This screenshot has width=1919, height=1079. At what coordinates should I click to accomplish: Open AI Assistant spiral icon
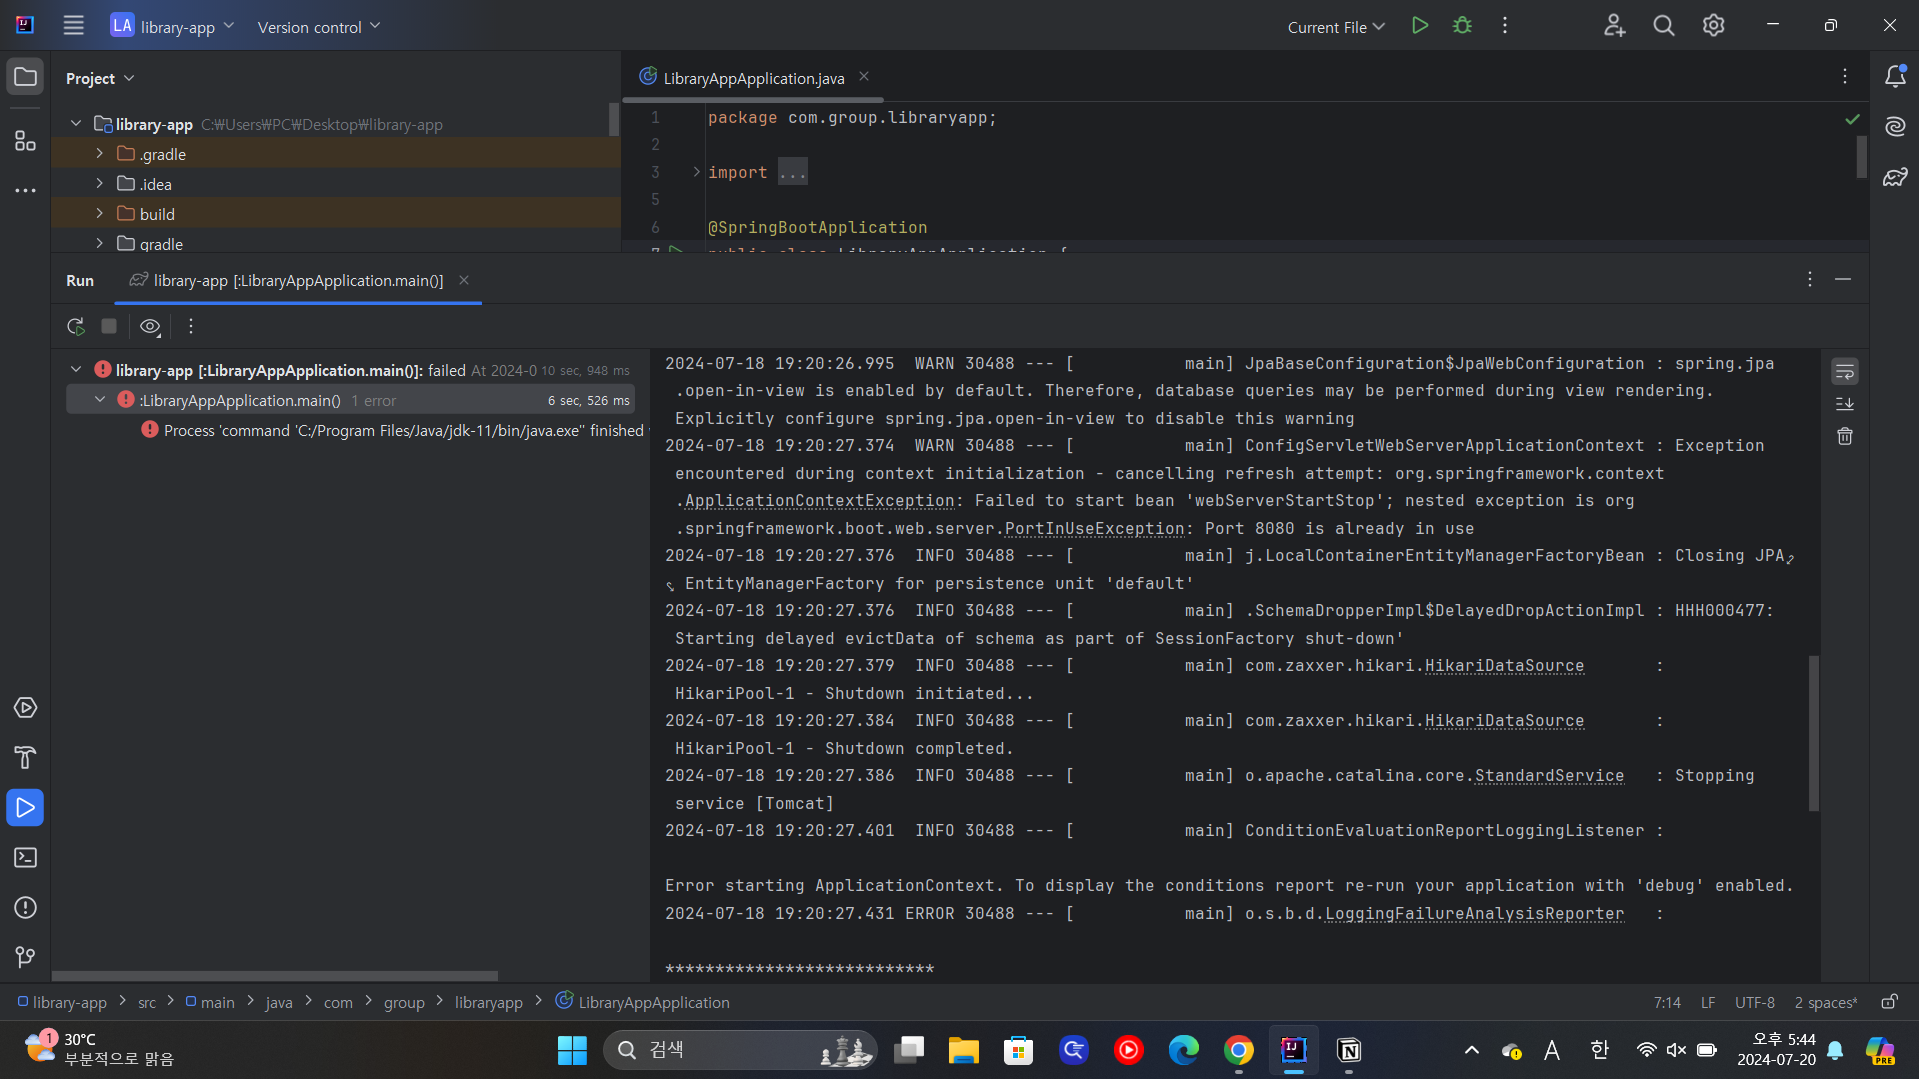click(1895, 127)
